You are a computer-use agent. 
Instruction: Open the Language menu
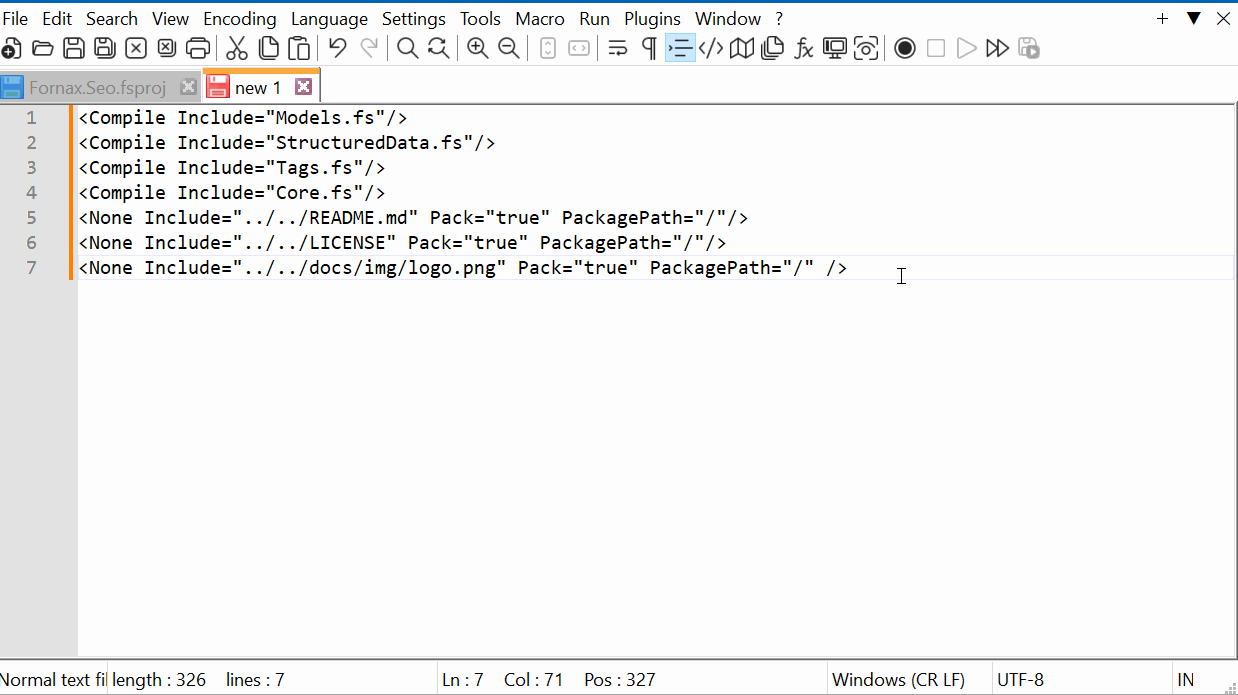329,18
